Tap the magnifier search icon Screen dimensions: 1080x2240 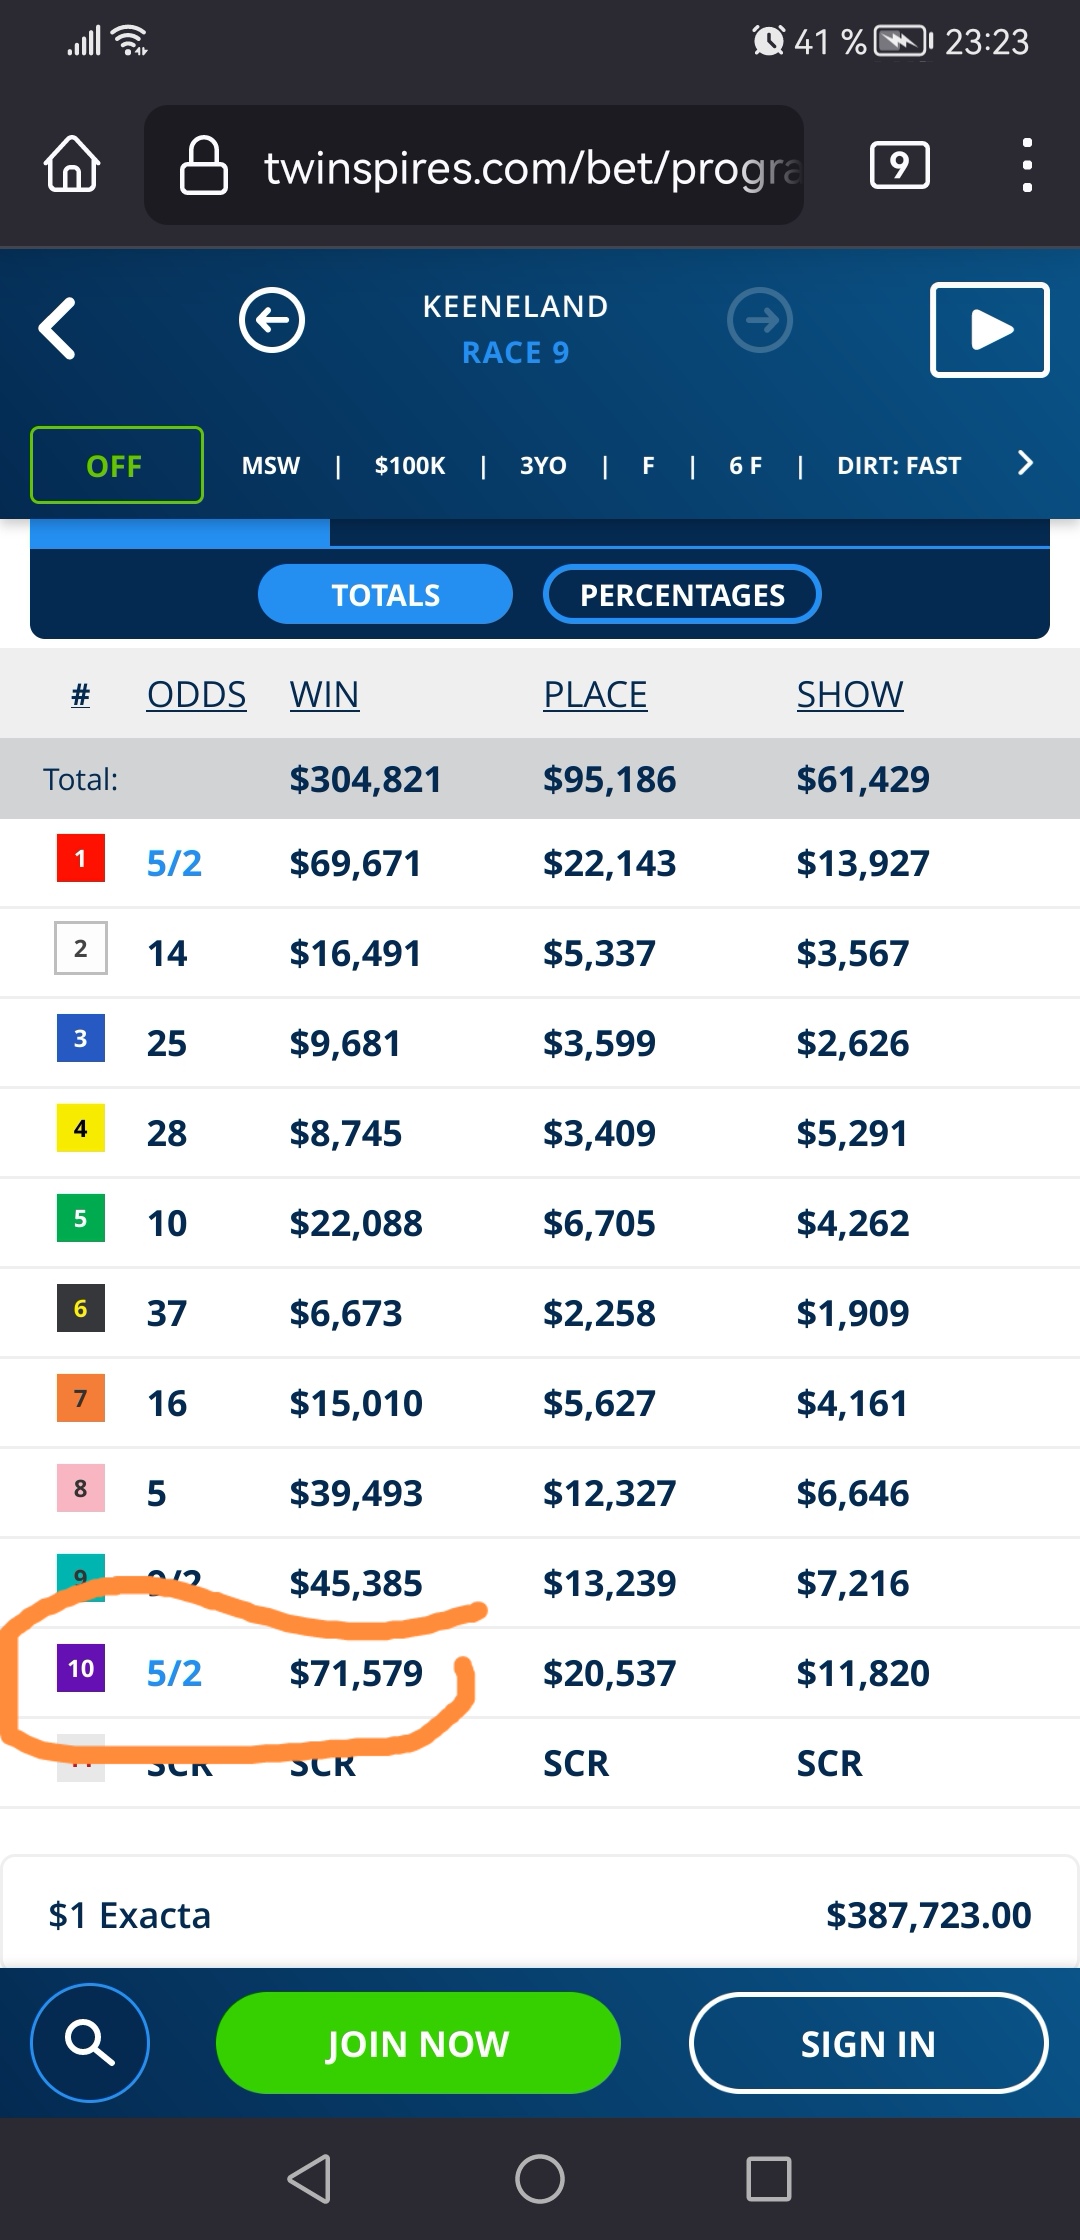coord(90,2043)
